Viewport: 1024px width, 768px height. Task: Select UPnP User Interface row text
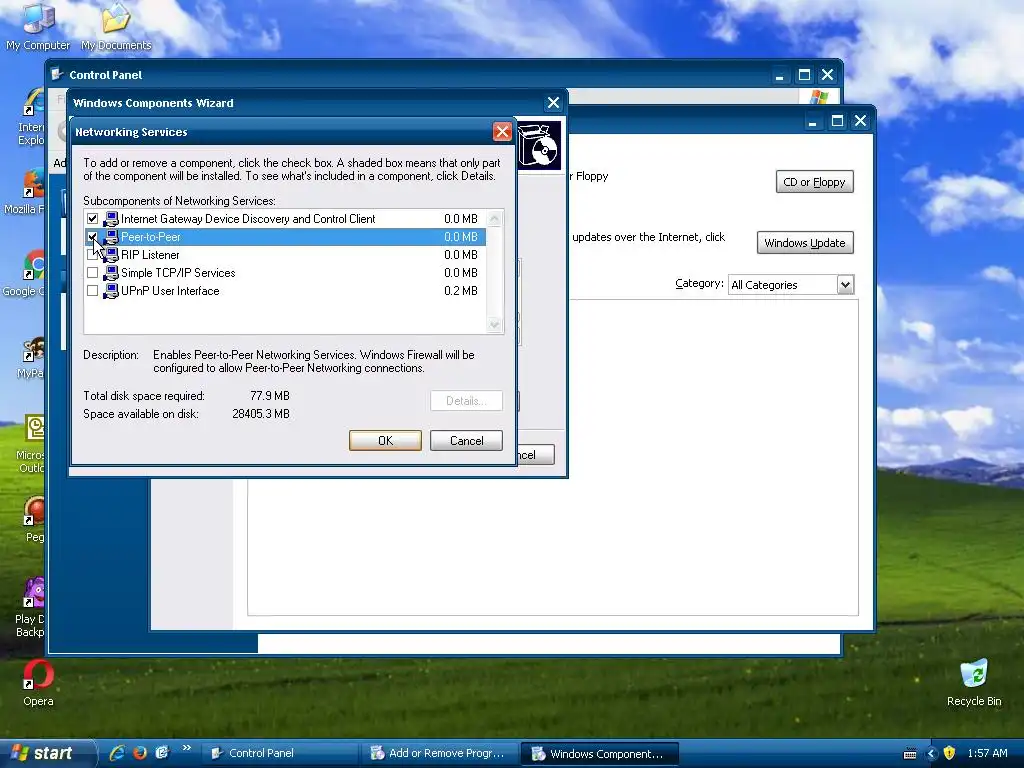click(170, 291)
